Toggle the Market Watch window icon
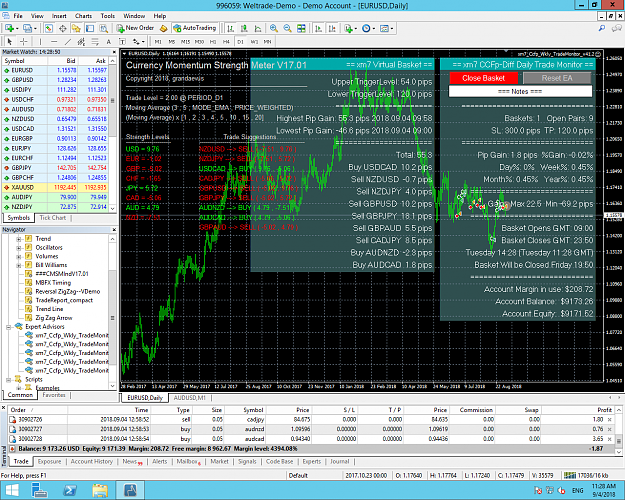This screenshot has height=500, width=625. 49,28
